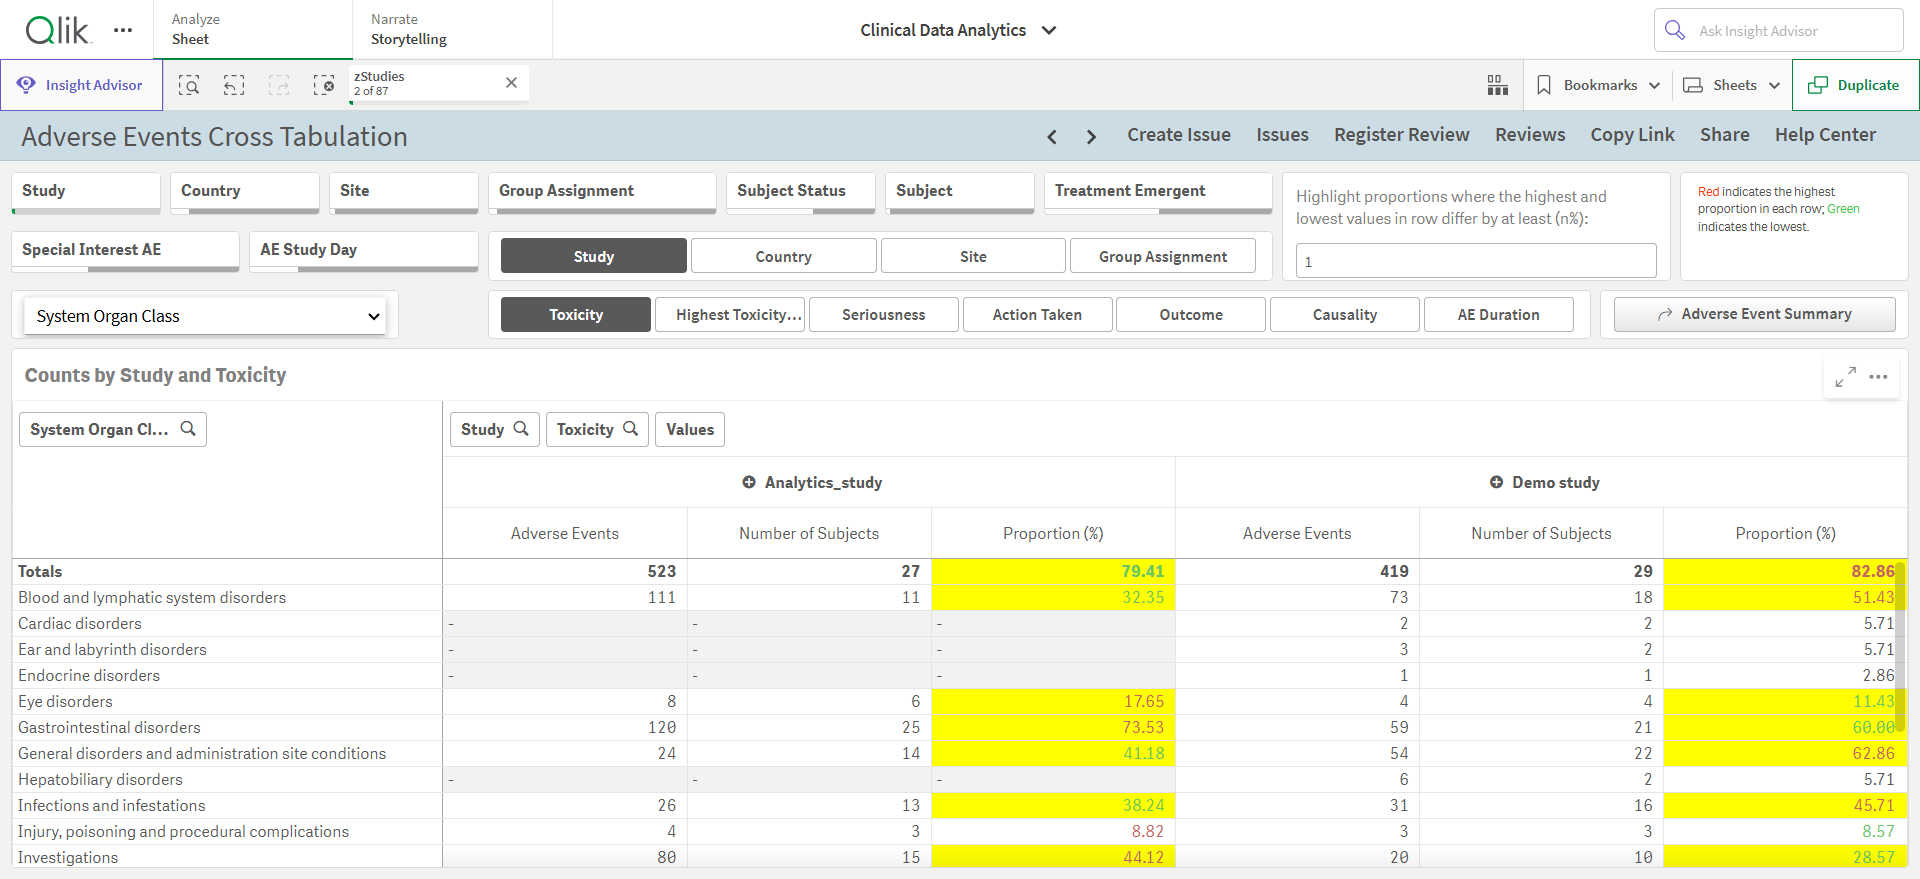
Task: Open the Country filter pane
Action: click(x=245, y=192)
